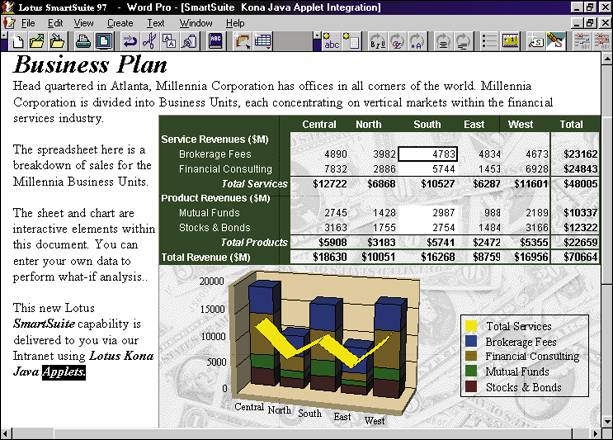
Task: Click the yellow Total Services legend swatch
Action: [472, 326]
